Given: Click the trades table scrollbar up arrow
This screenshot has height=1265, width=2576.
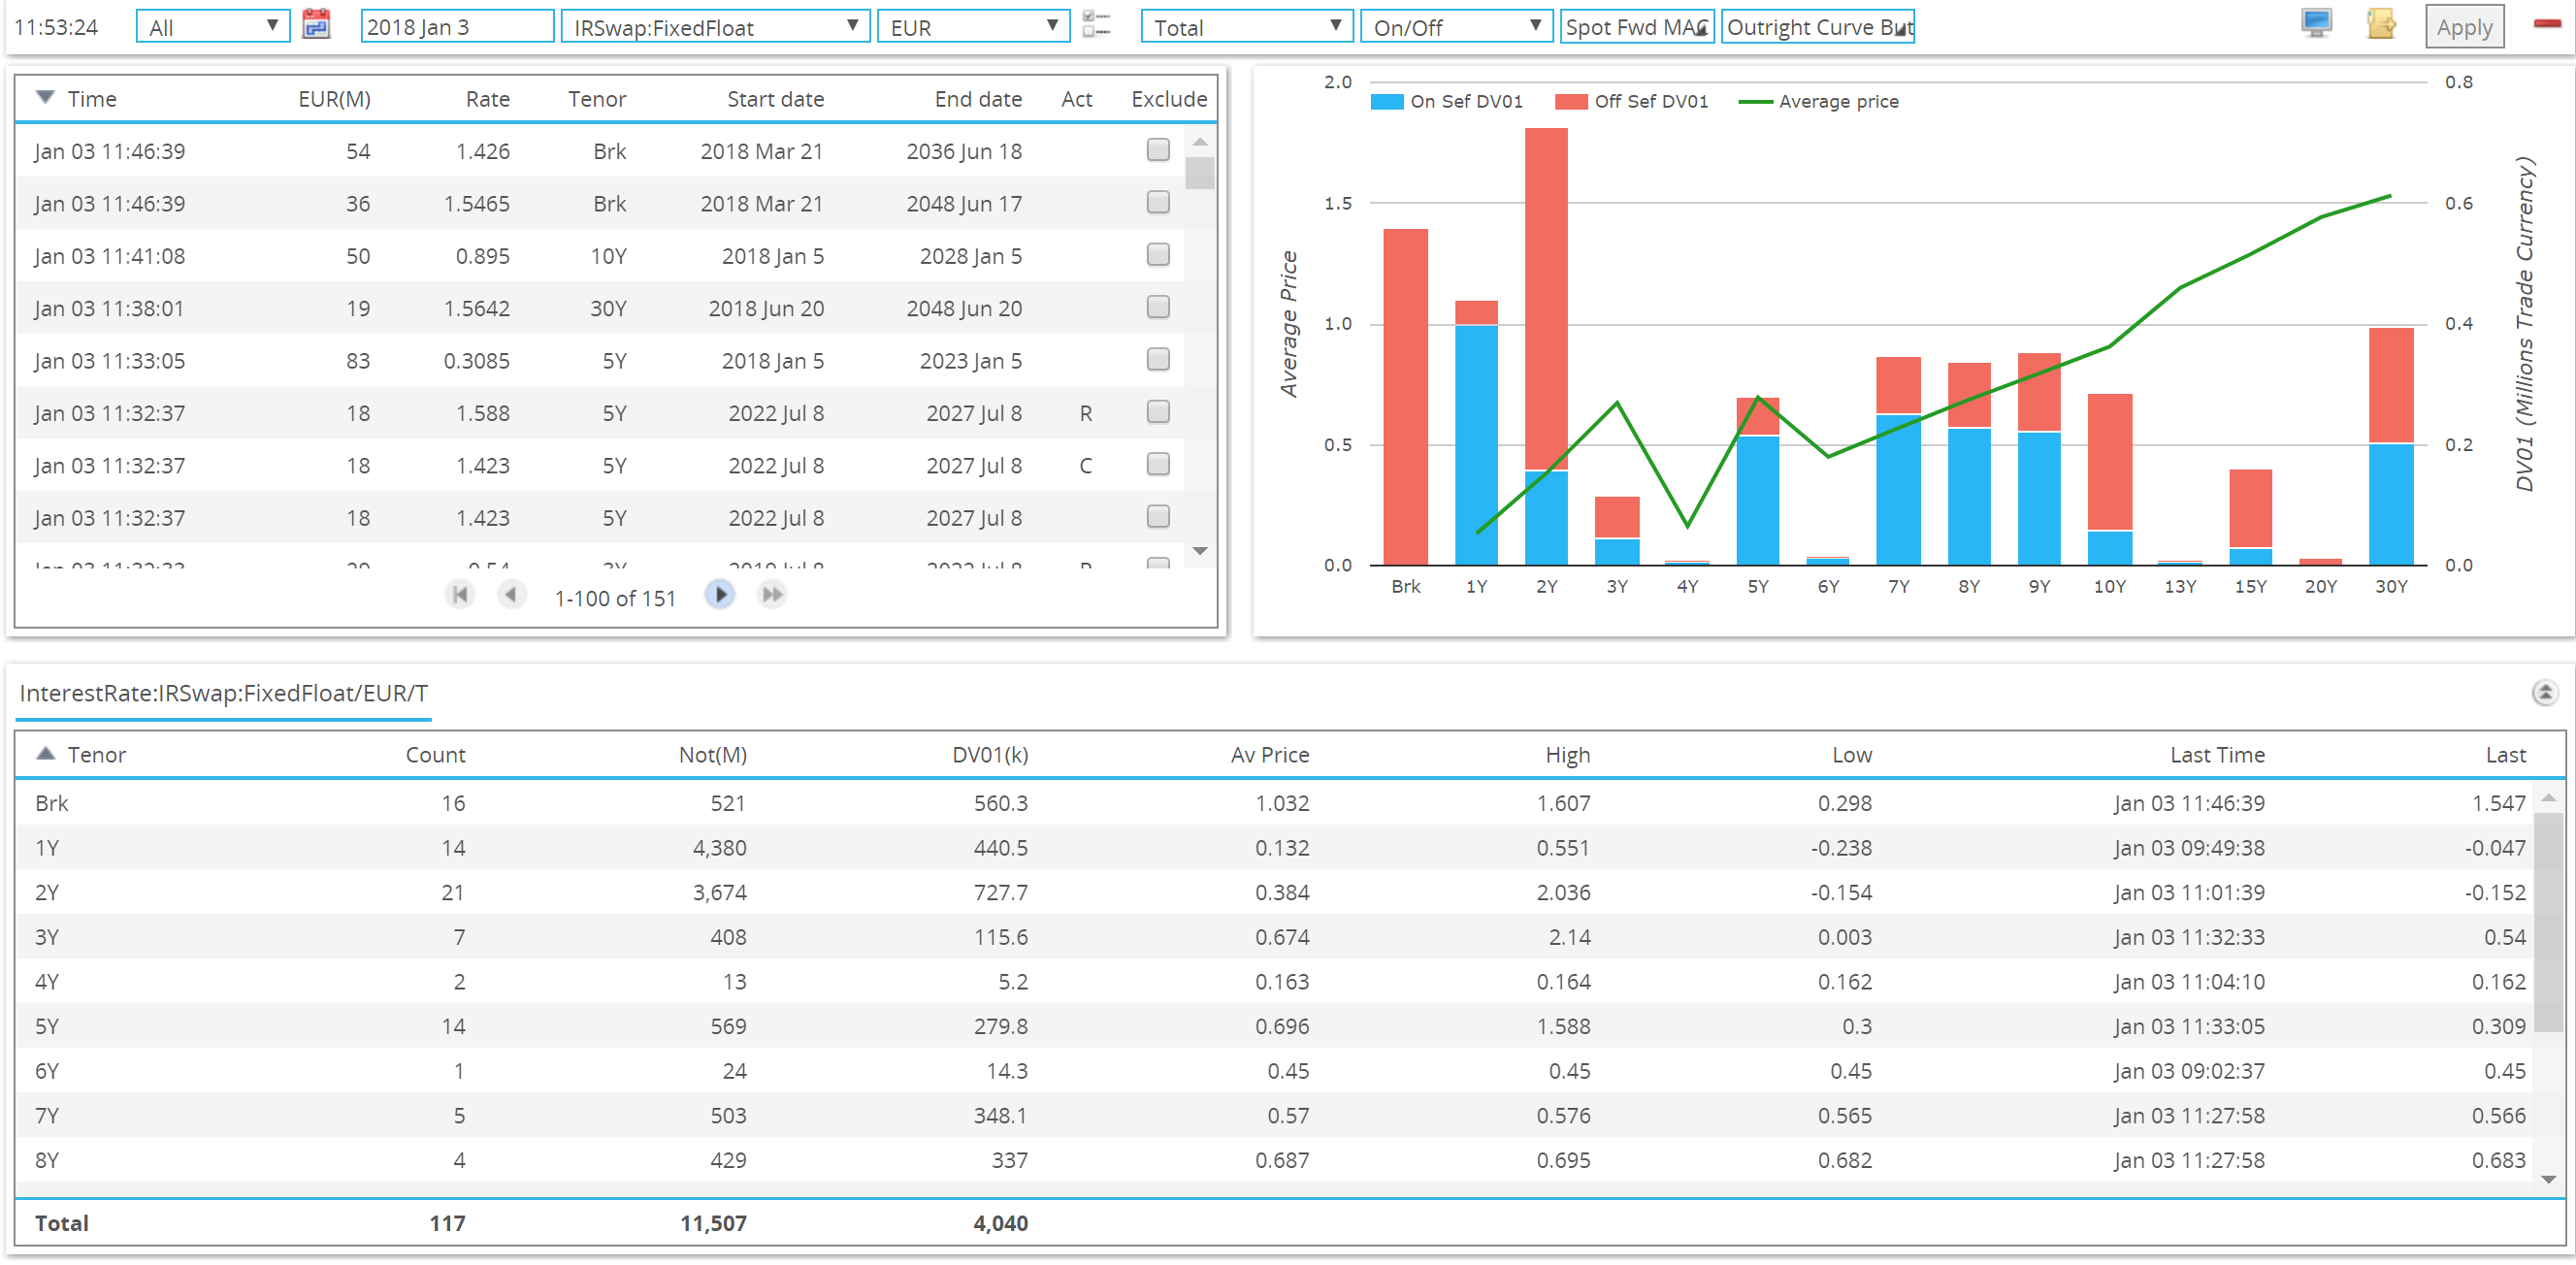Looking at the screenshot, I should click(x=1200, y=142).
